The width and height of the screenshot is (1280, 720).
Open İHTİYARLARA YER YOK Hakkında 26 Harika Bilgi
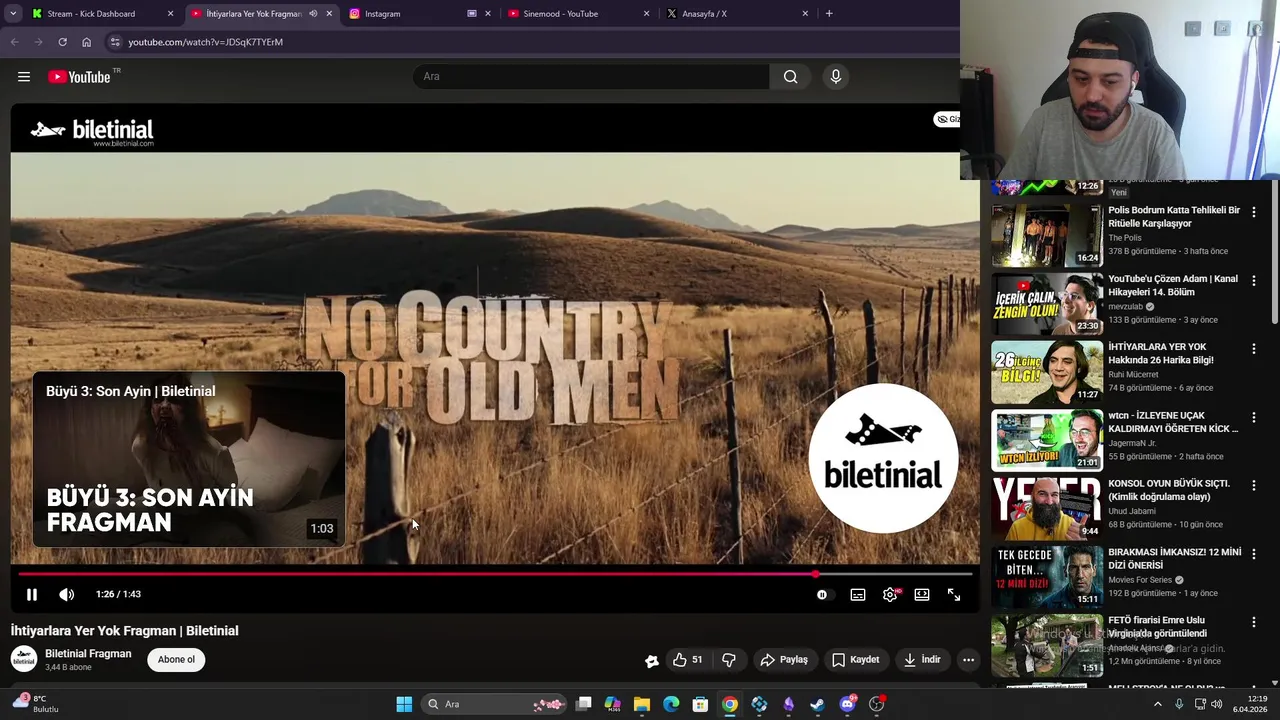(x=1160, y=353)
